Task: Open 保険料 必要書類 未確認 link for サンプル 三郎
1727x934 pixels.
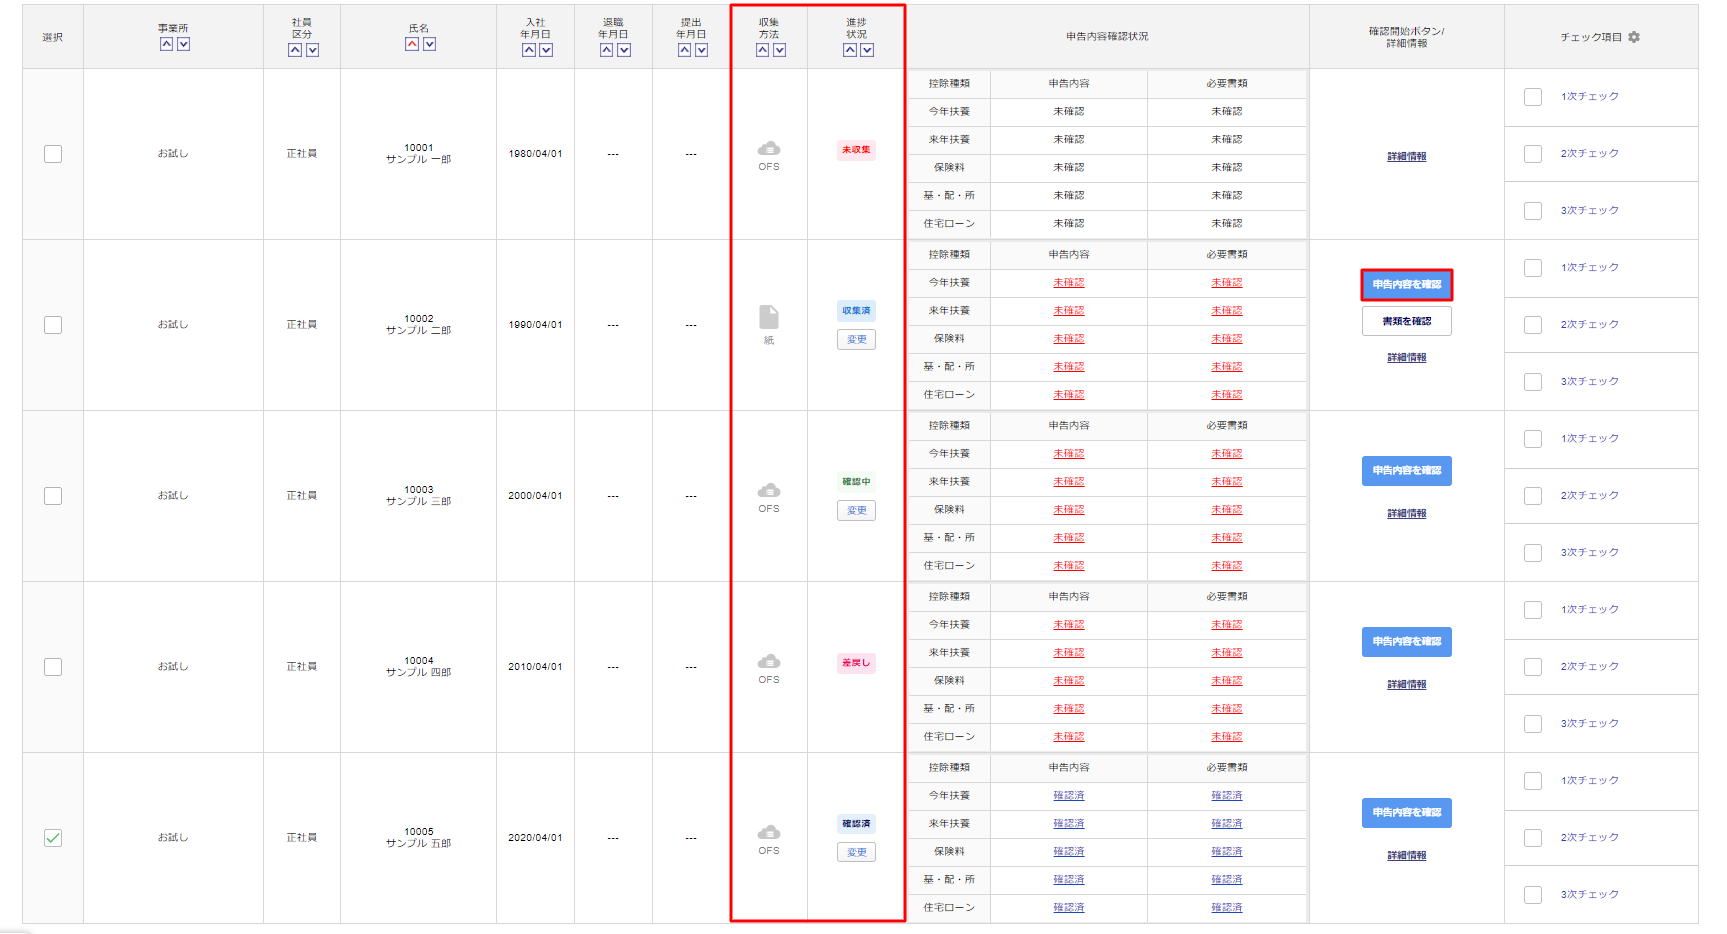Action: (x=1227, y=510)
